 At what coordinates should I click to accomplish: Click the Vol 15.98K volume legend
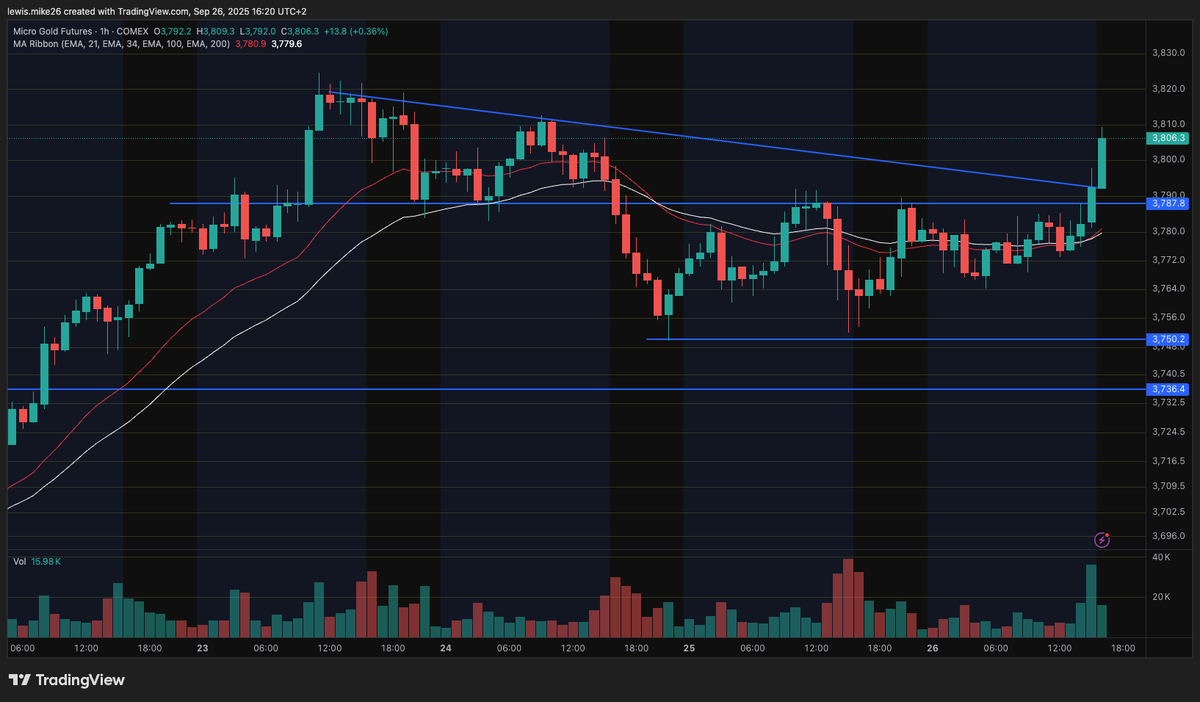tap(37, 562)
